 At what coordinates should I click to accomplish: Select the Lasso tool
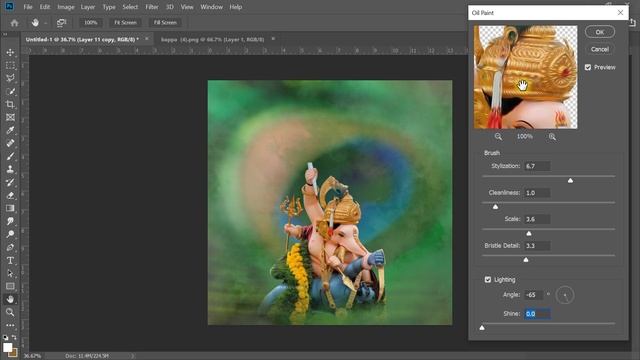click(x=10, y=78)
